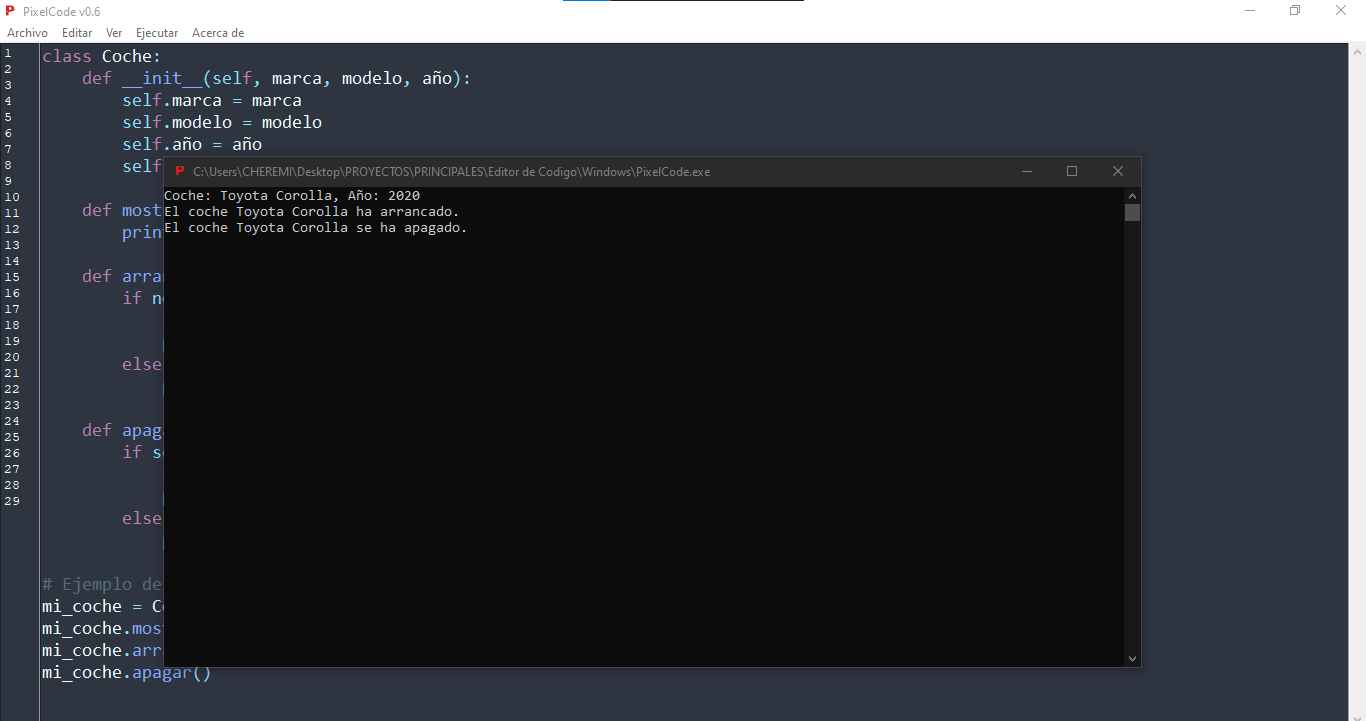Open the Editar menu
Image resolution: width=1366 pixels, height=721 pixels.
77,33
